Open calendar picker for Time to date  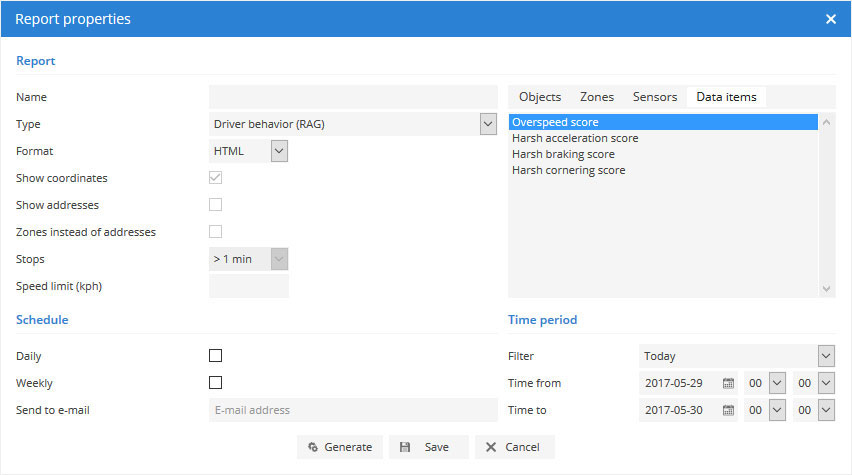[x=728, y=410]
